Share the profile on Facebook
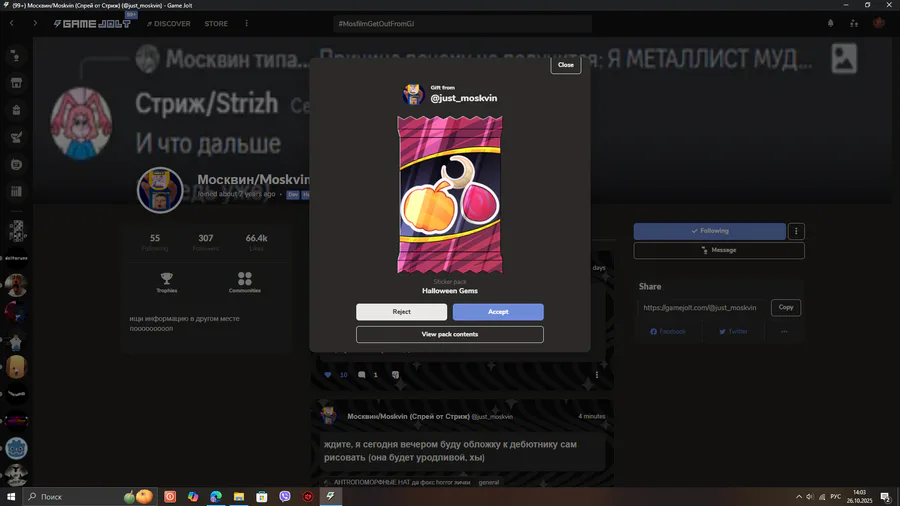Image resolution: width=900 pixels, height=506 pixels. tap(668, 332)
